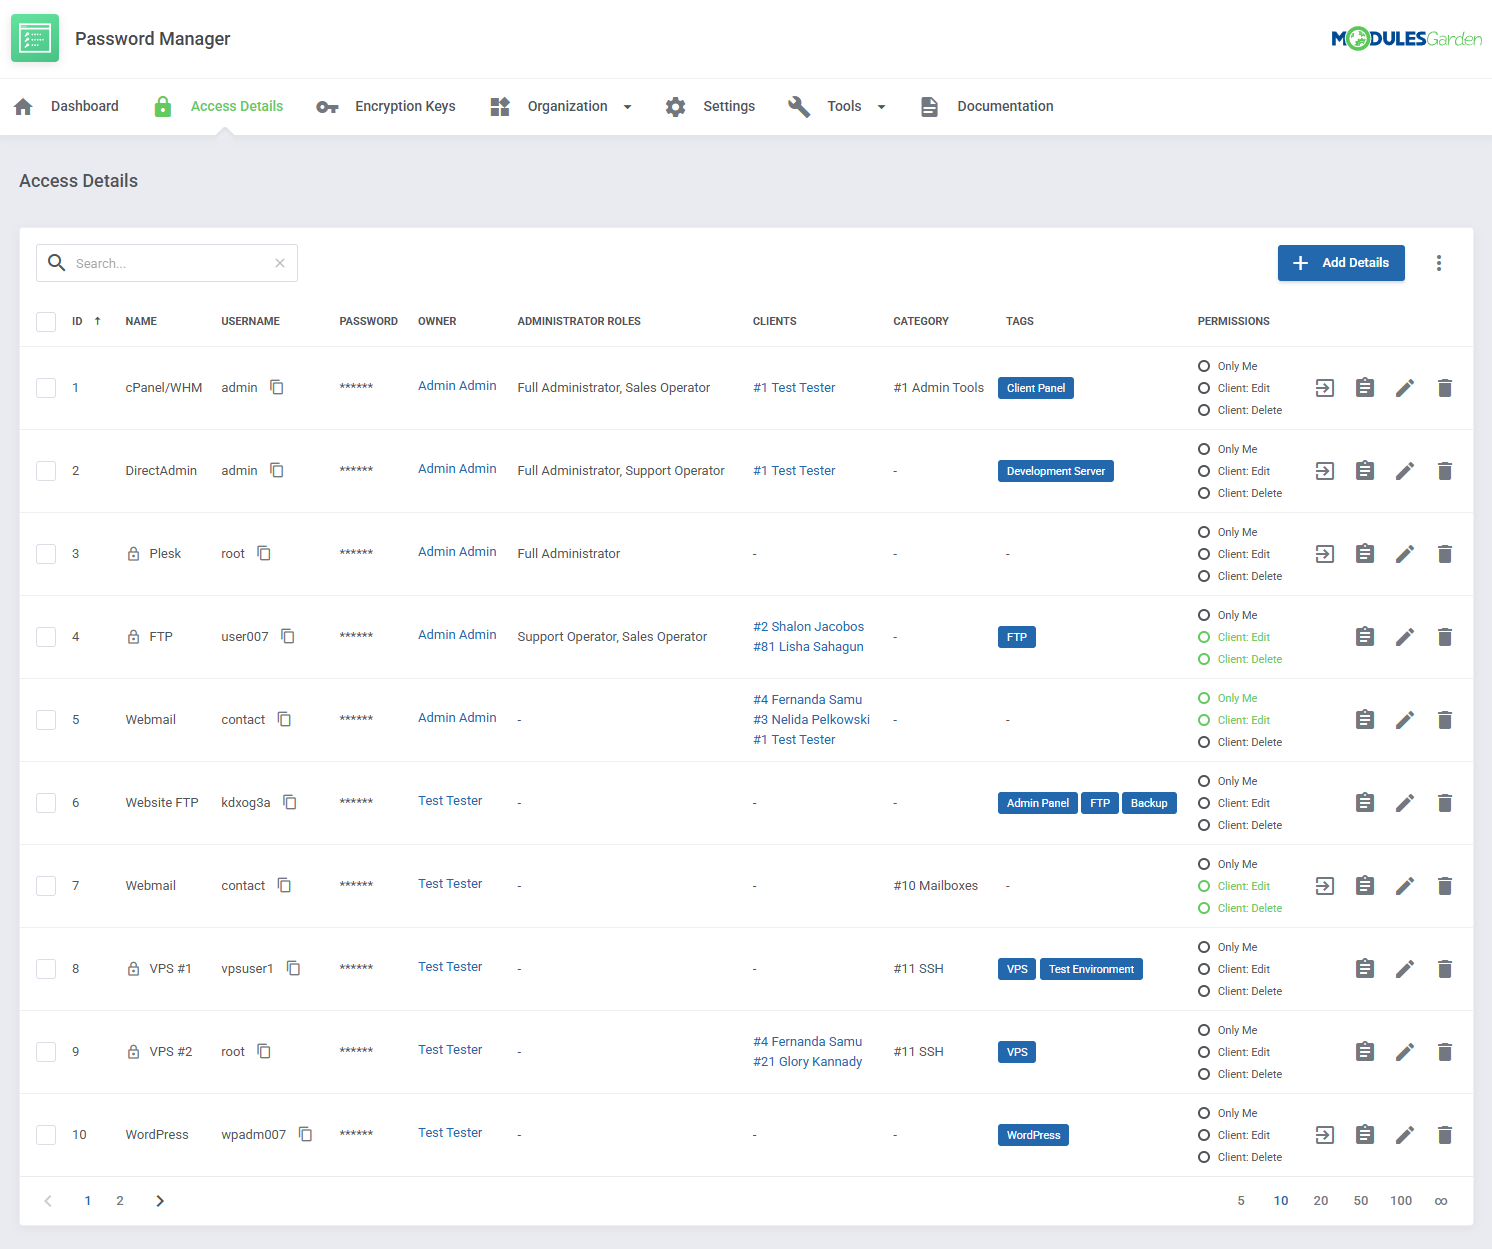This screenshot has height=1249, width=1492.
Task: Check the select-all checkbox in table header
Action: (x=46, y=322)
